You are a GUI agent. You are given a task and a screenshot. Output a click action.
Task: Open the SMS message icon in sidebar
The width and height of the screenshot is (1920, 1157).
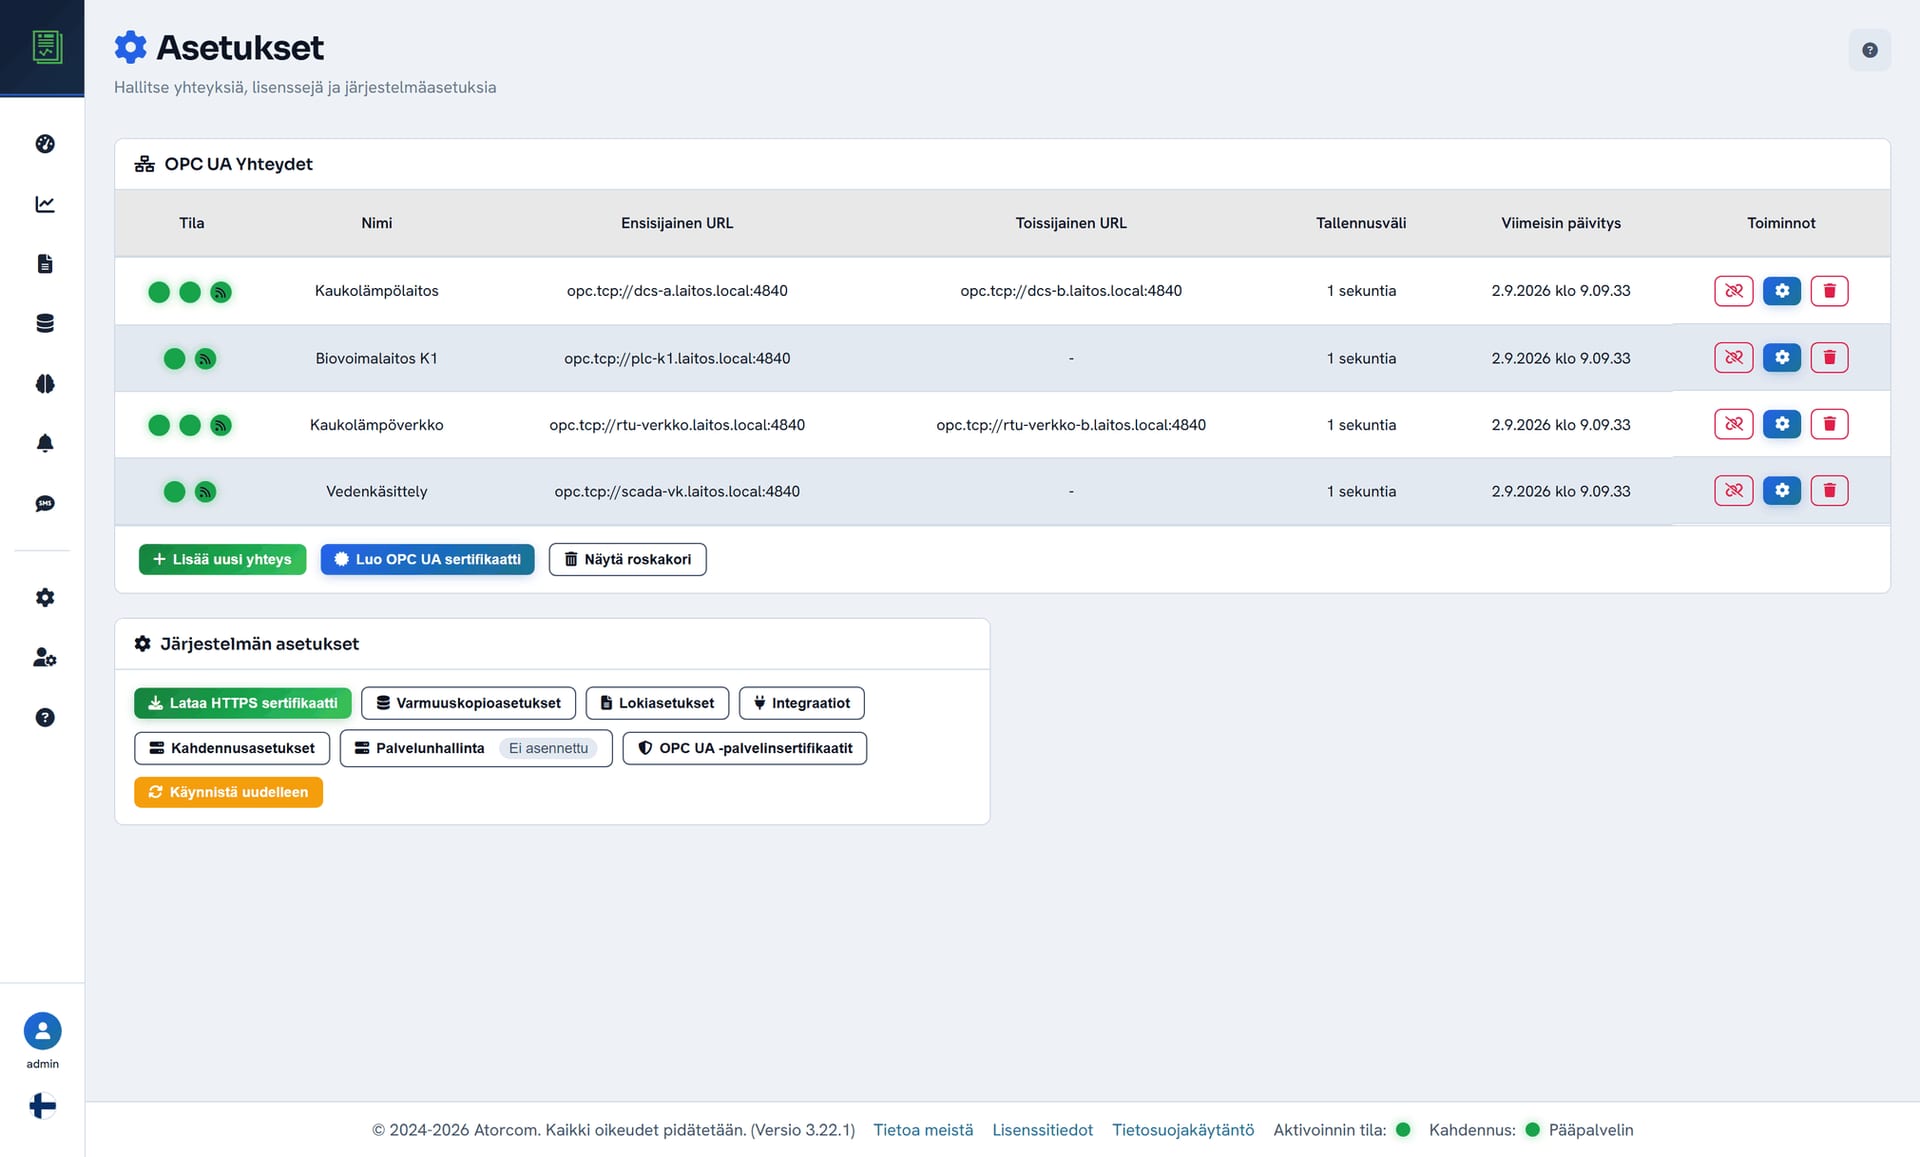coord(45,503)
